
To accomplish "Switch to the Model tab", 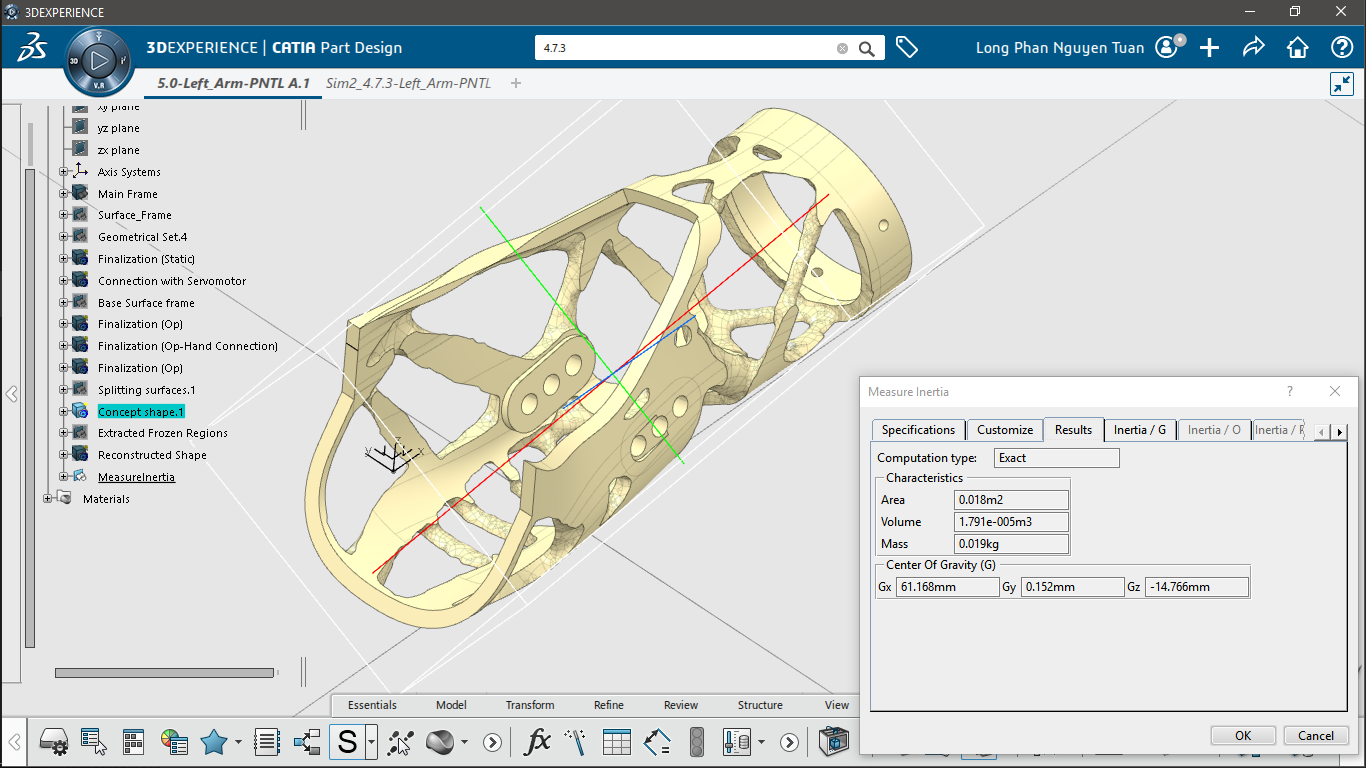I will 451,705.
